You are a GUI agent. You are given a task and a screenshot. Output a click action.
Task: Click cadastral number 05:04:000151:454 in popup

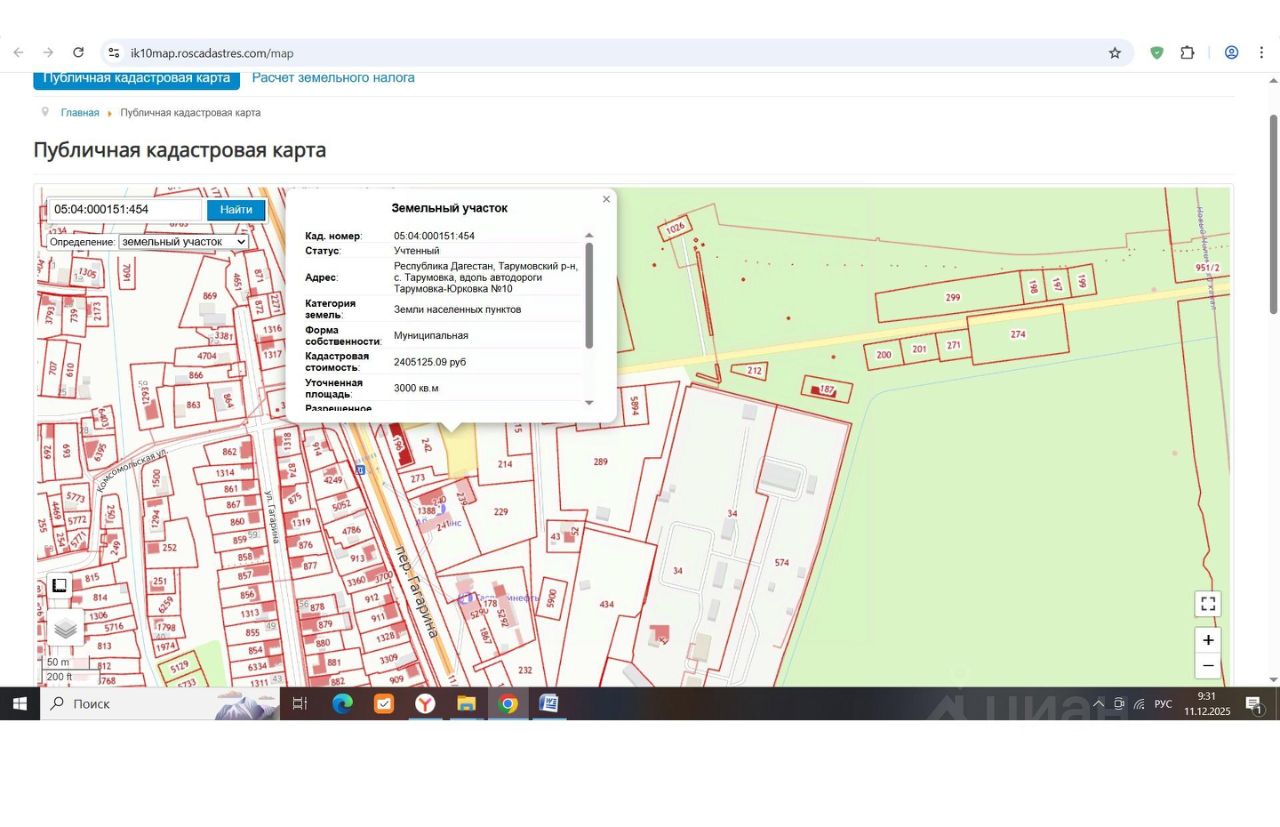coord(434,236)
